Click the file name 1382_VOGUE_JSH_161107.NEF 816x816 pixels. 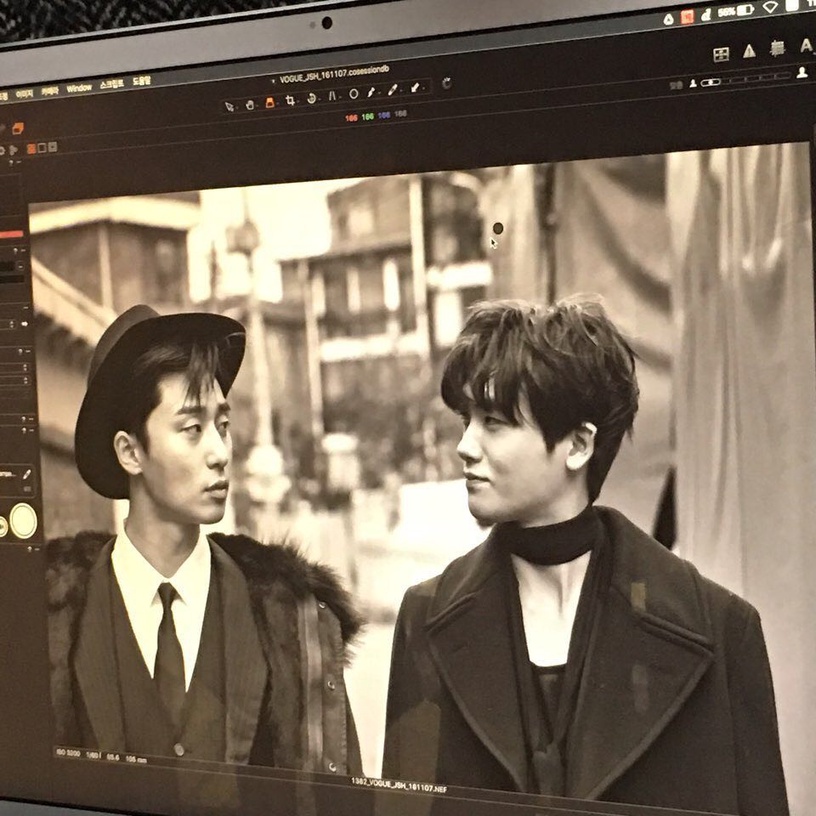[x=399, y=784]
